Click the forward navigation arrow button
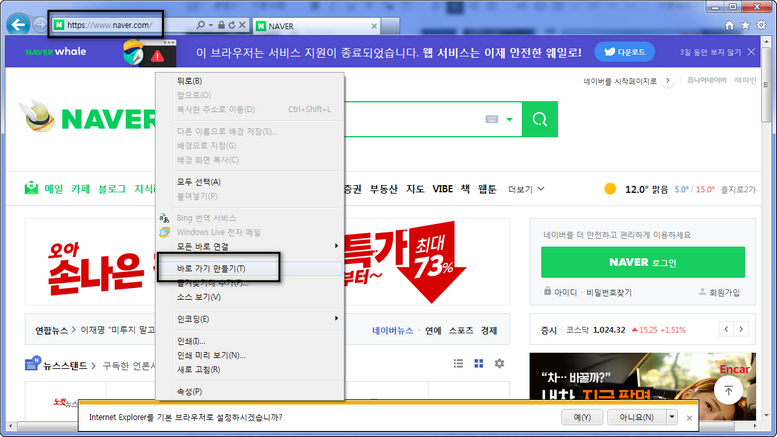This screenshot has width=777, height=437. 40,25
